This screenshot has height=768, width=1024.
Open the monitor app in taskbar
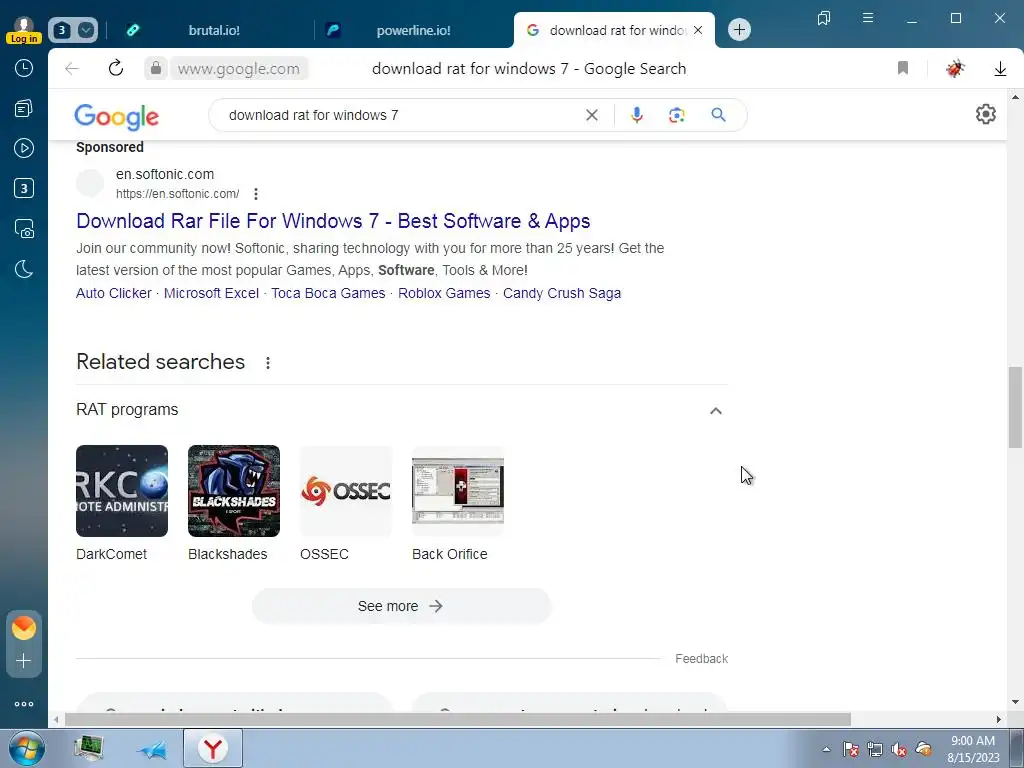(x=88, y=748)
